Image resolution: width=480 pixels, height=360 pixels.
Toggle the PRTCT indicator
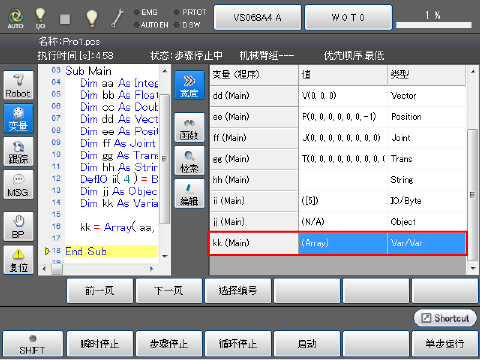click(190, 12)
